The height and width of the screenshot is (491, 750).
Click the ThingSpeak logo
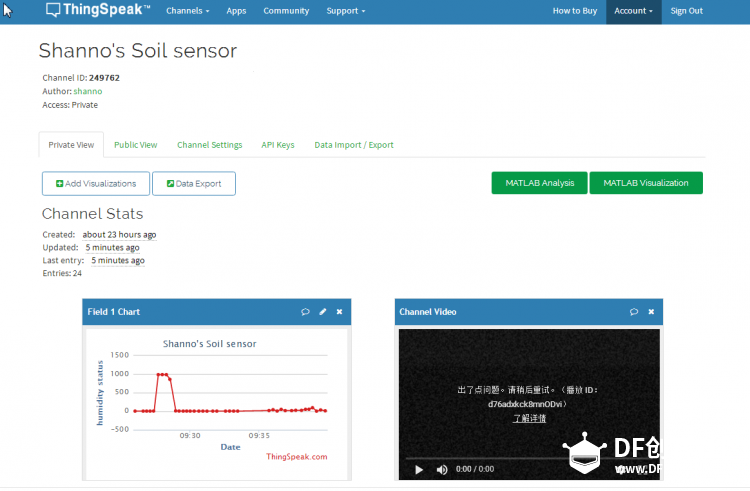pos(98,10)
